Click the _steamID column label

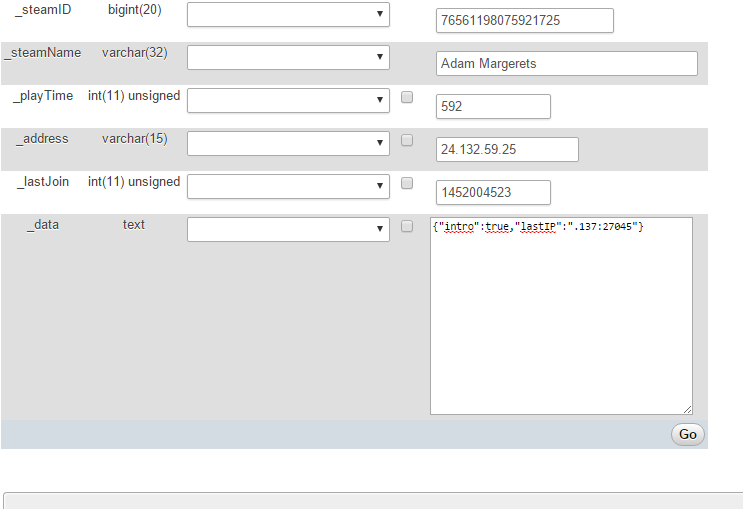43,10
